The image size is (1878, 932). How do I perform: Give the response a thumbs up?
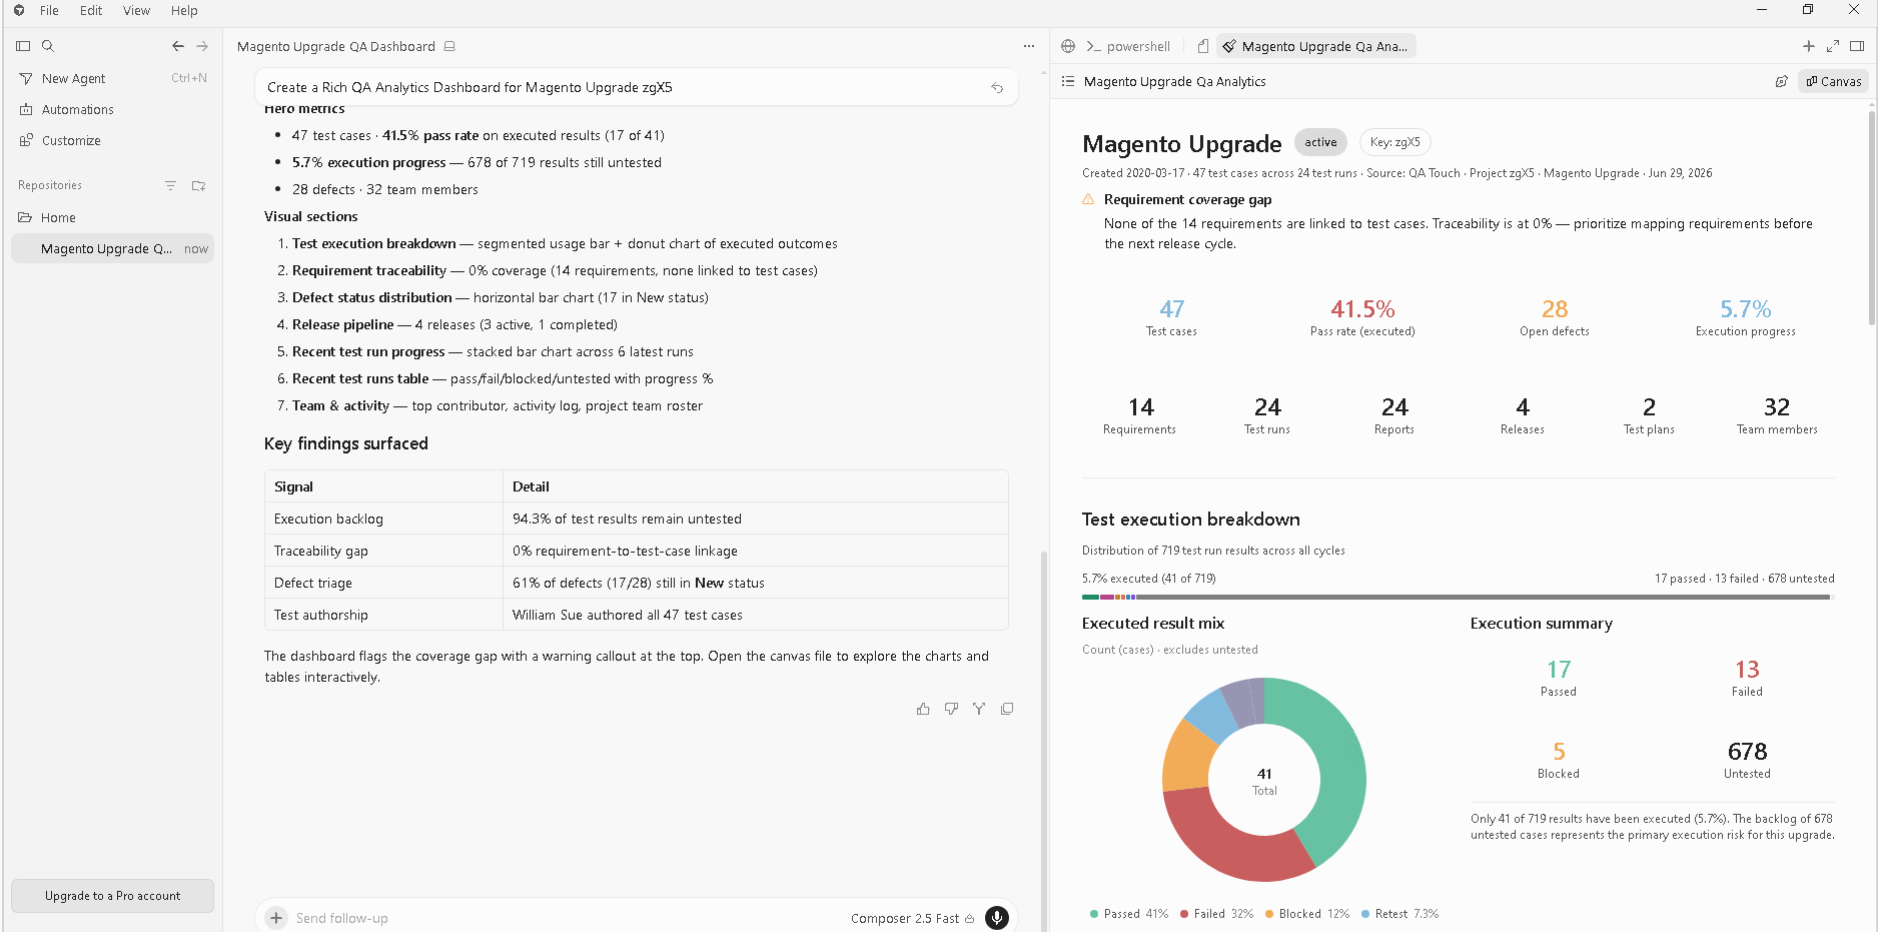[x=923, y=709]
